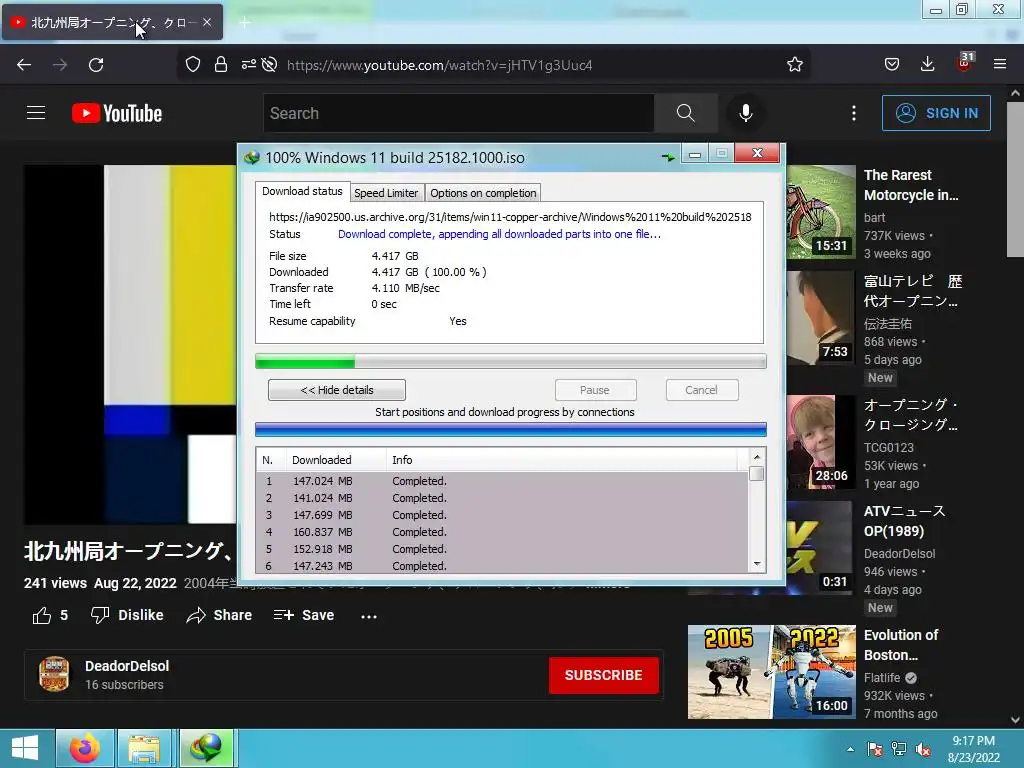Switch to Firefox in the taskbar
The image size is (1024, 768).
click(x=85, y=748)
